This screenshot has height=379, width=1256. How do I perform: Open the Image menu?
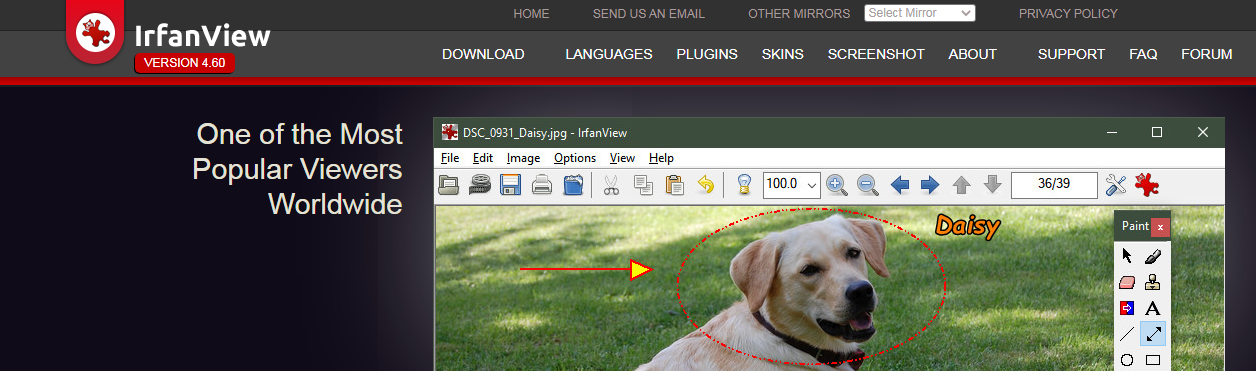click(x=523, y=158)
